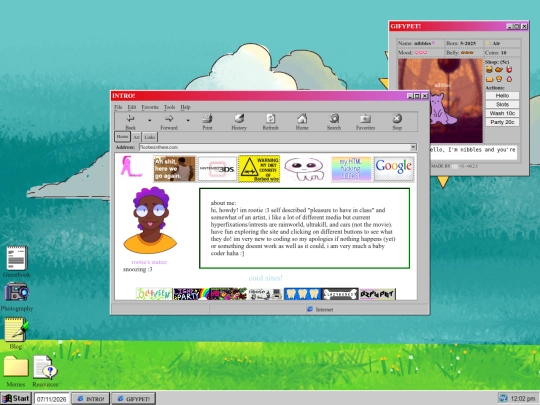Screen dimensions: 540x405
Task: Open the Favorite menu
Action: tap(150, 107)
